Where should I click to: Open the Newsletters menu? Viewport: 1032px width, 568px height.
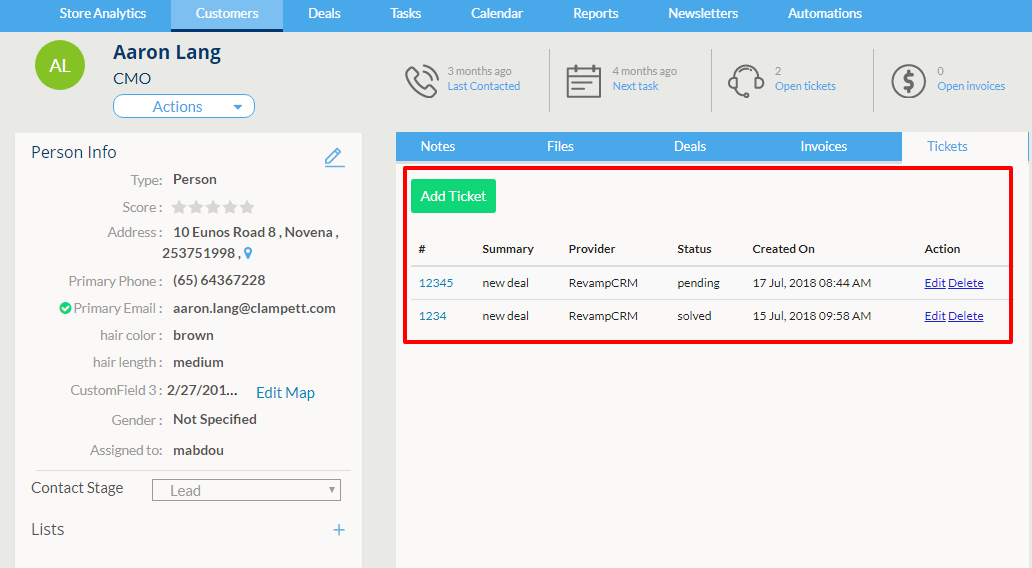point(703,13)
